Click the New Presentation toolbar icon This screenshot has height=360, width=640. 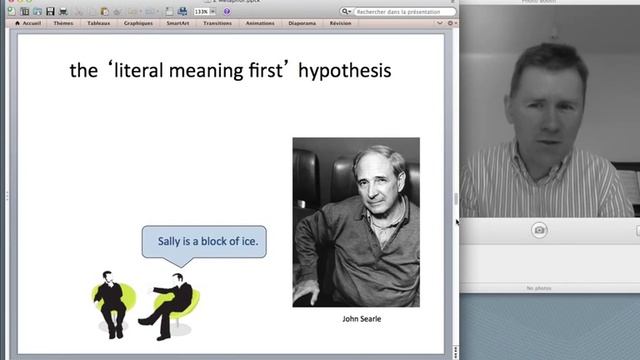[11, 11]
